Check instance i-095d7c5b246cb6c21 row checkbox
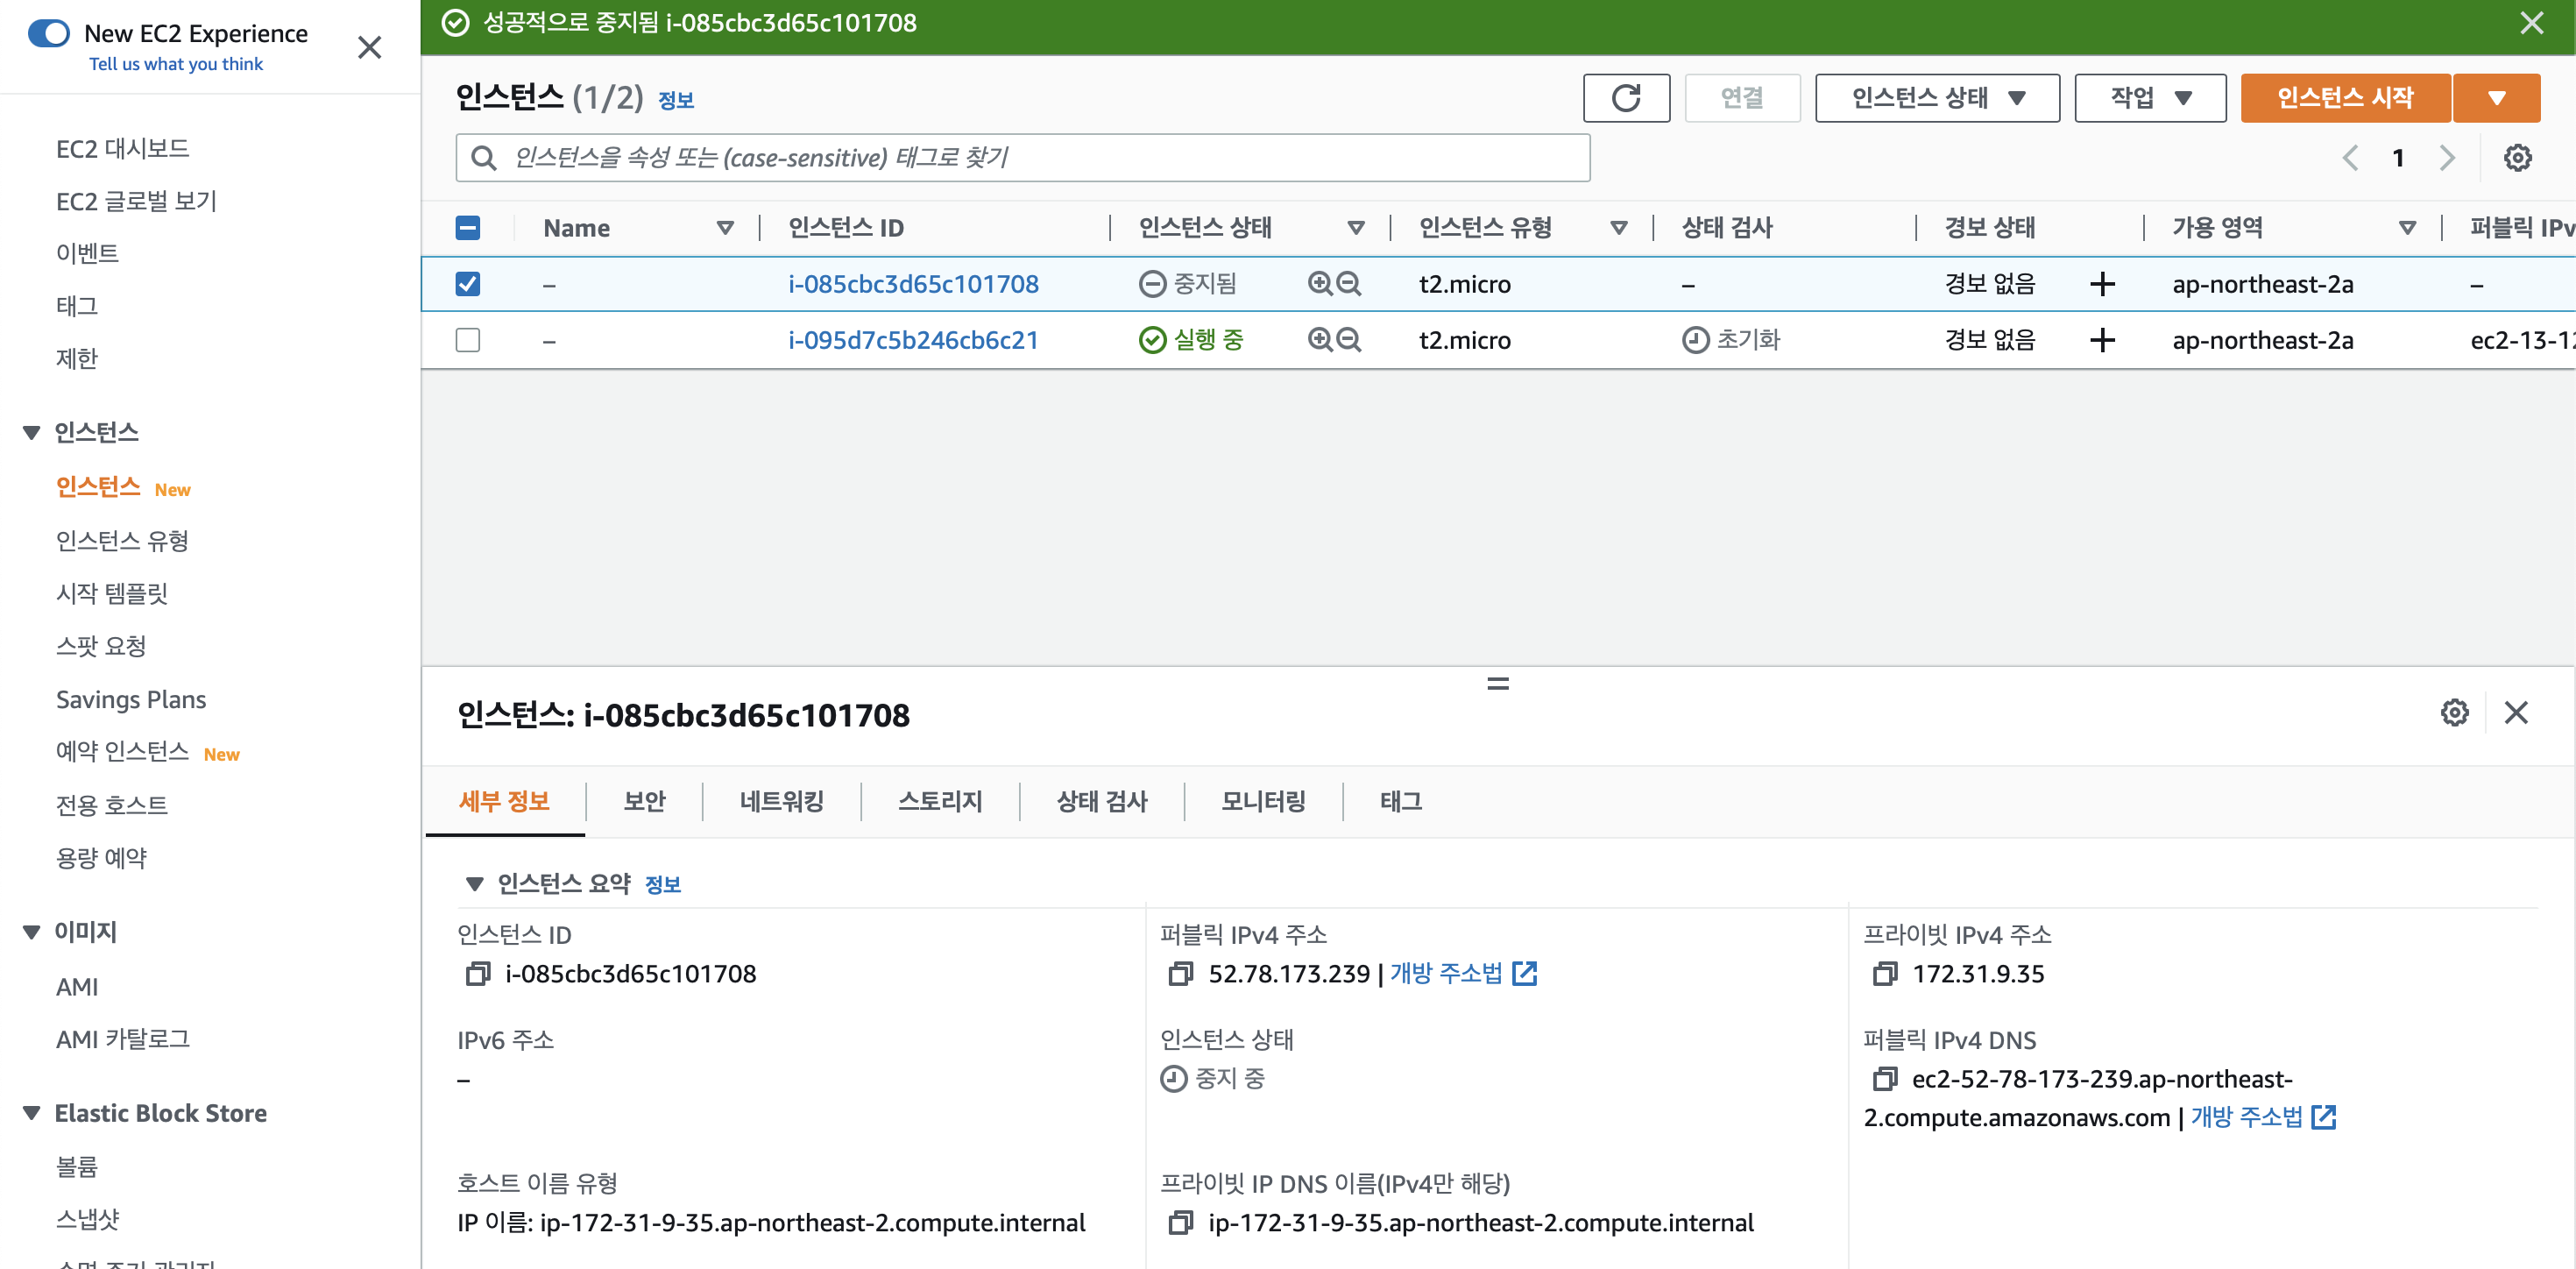 tap(467, 340)
